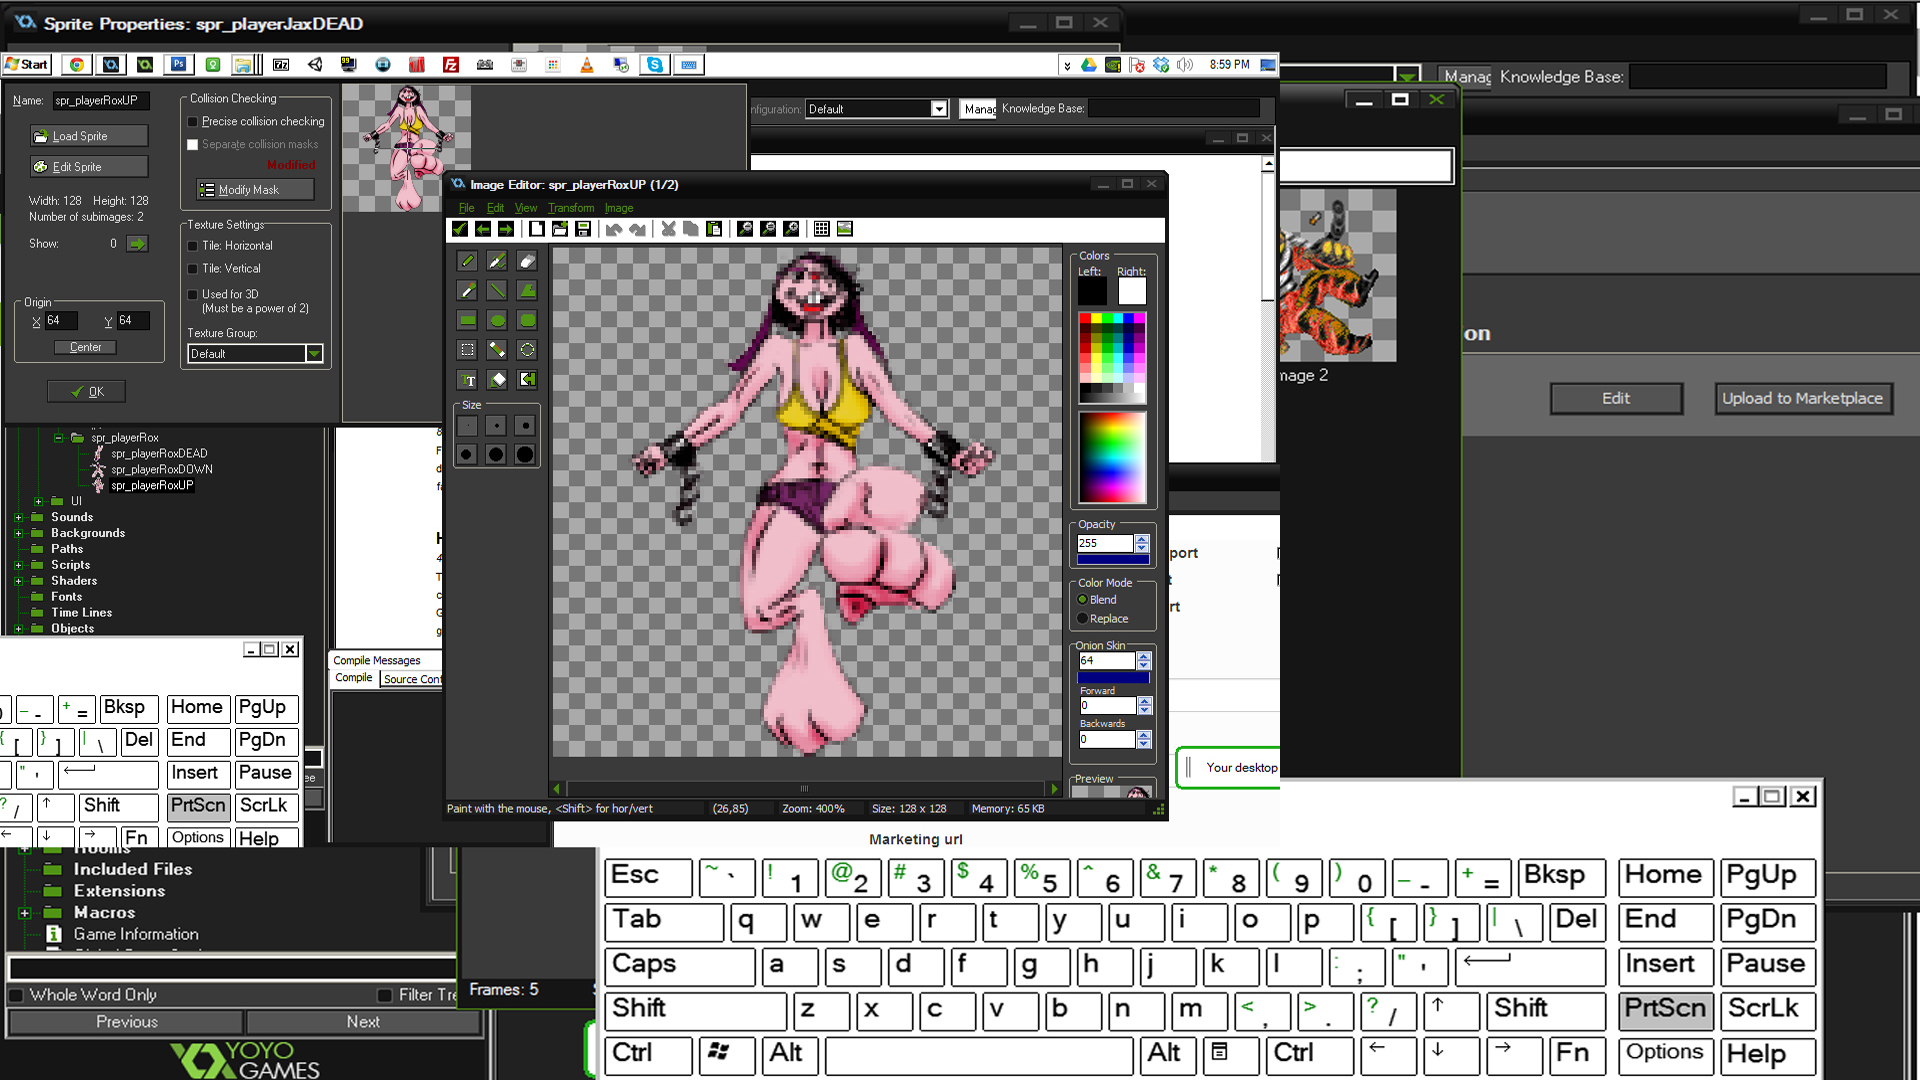Screen dimensions: 1920x1080
Task: Open the Transform menu in editor
Action: click(x=570, y=207)
